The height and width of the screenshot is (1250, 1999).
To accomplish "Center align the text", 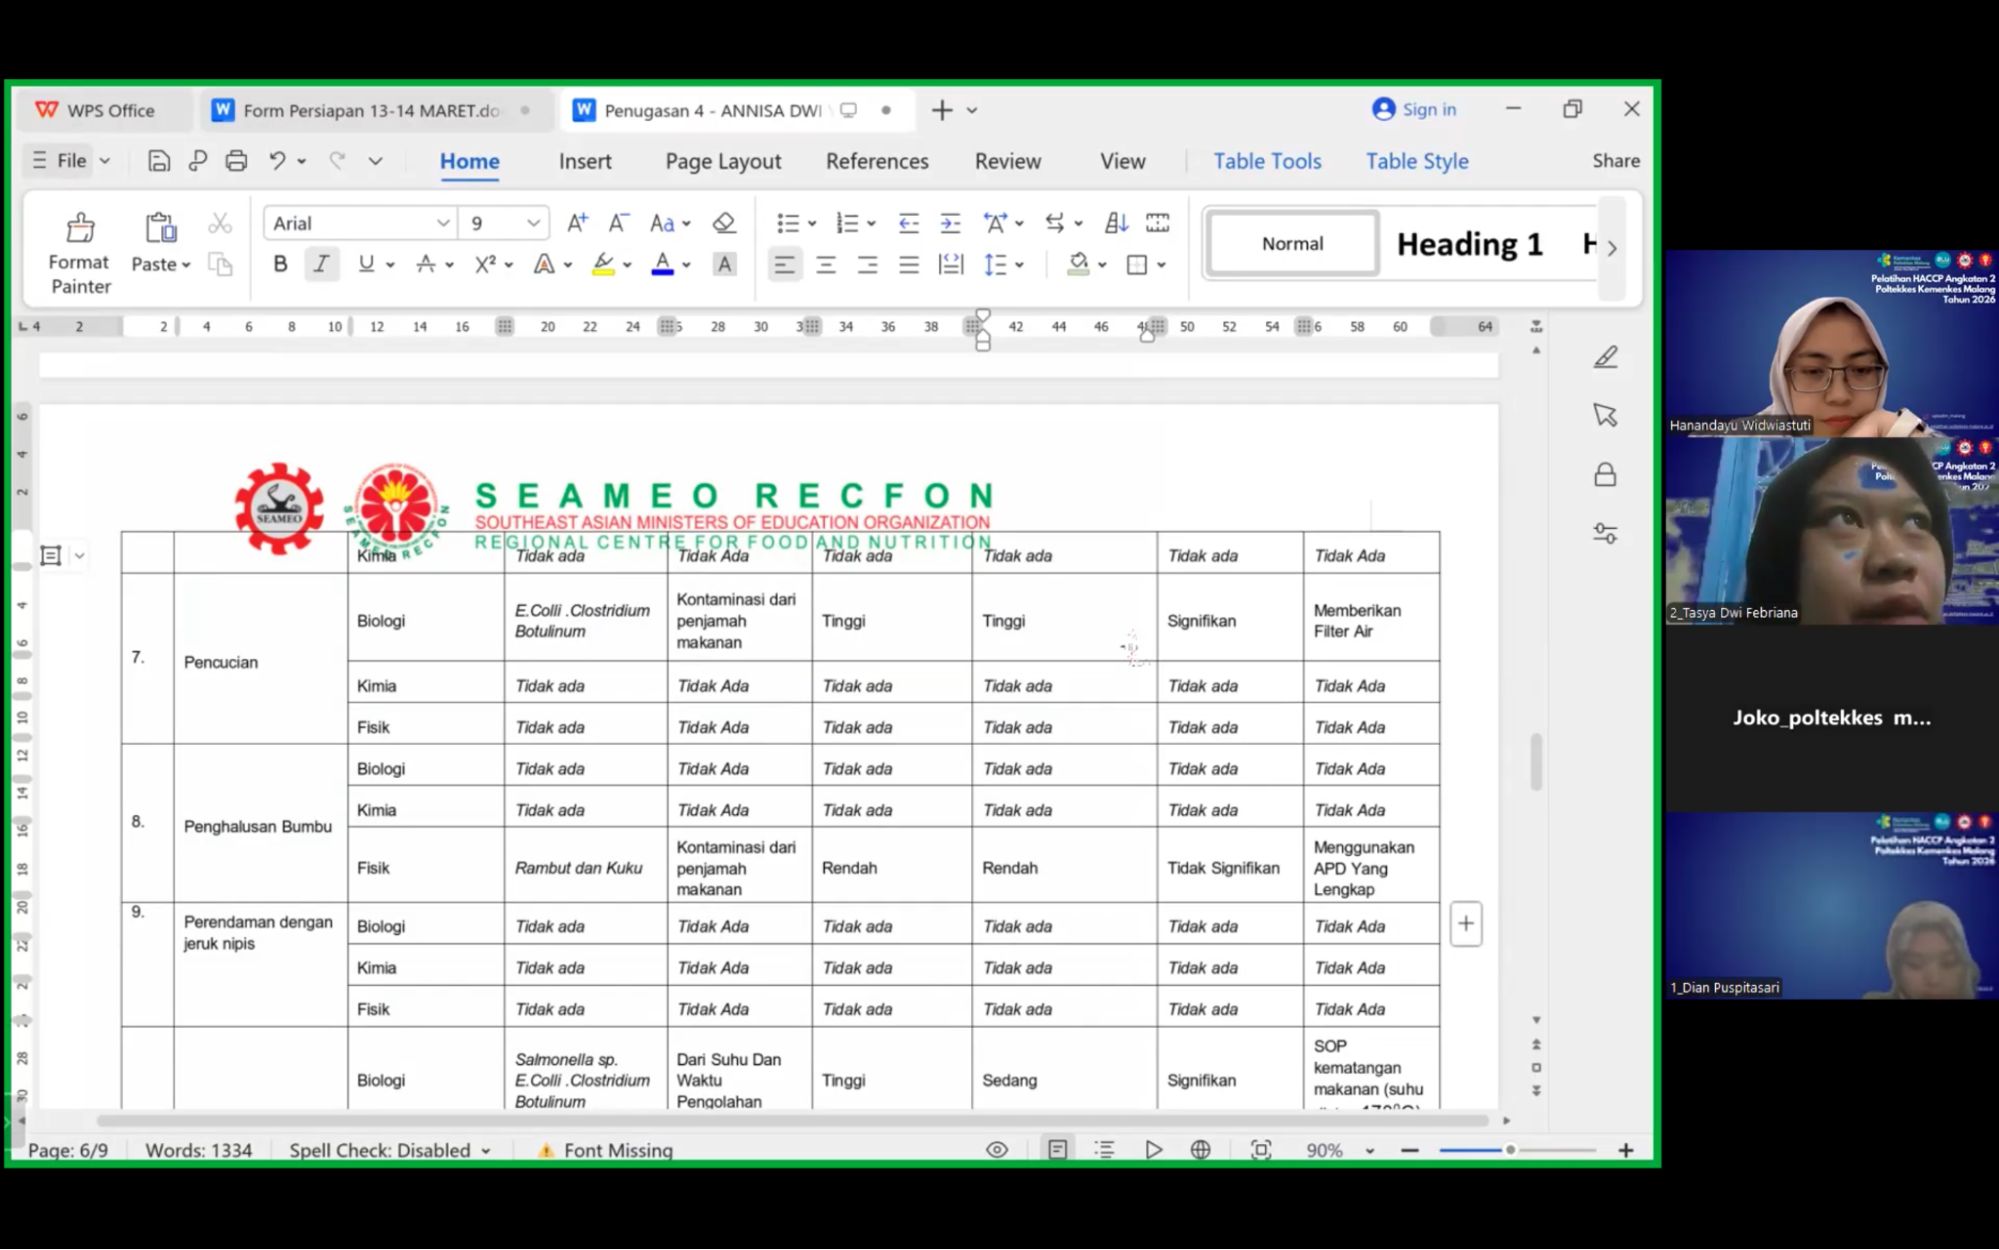I will [826, 265].
